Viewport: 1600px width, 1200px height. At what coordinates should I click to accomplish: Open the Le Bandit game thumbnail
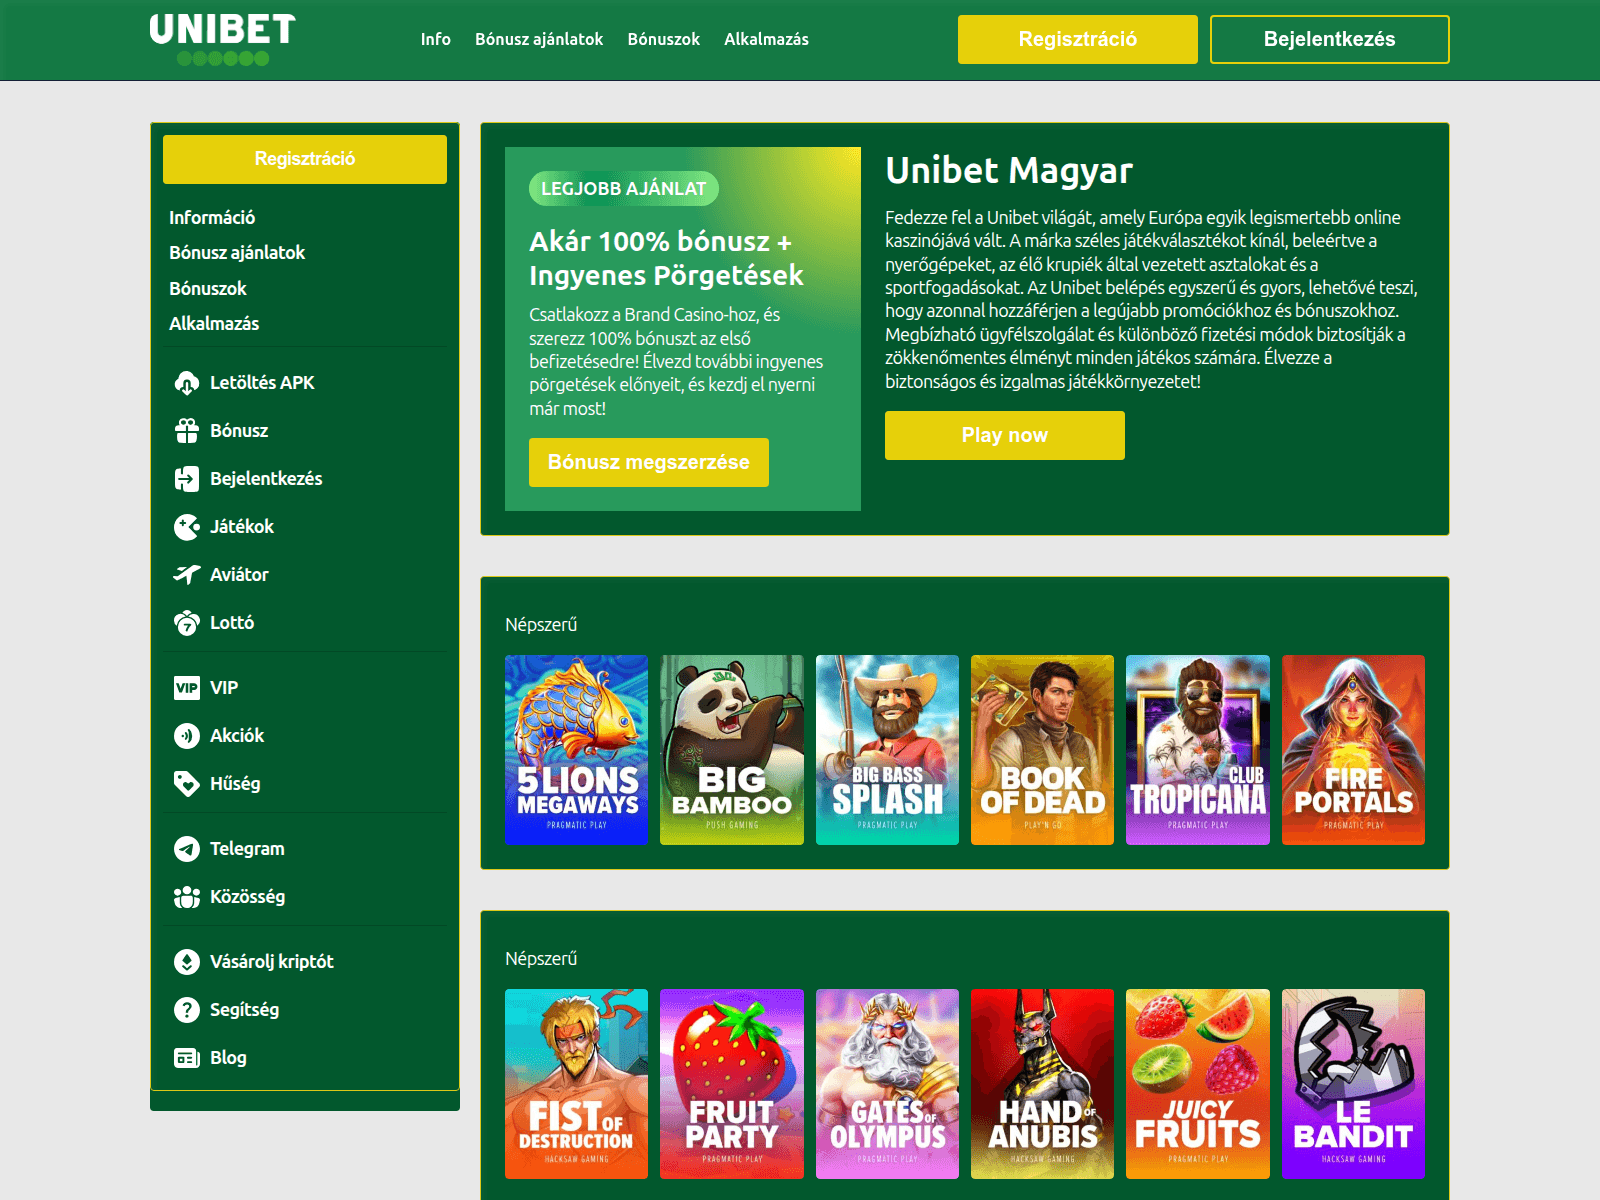tap(1353, 1084)
